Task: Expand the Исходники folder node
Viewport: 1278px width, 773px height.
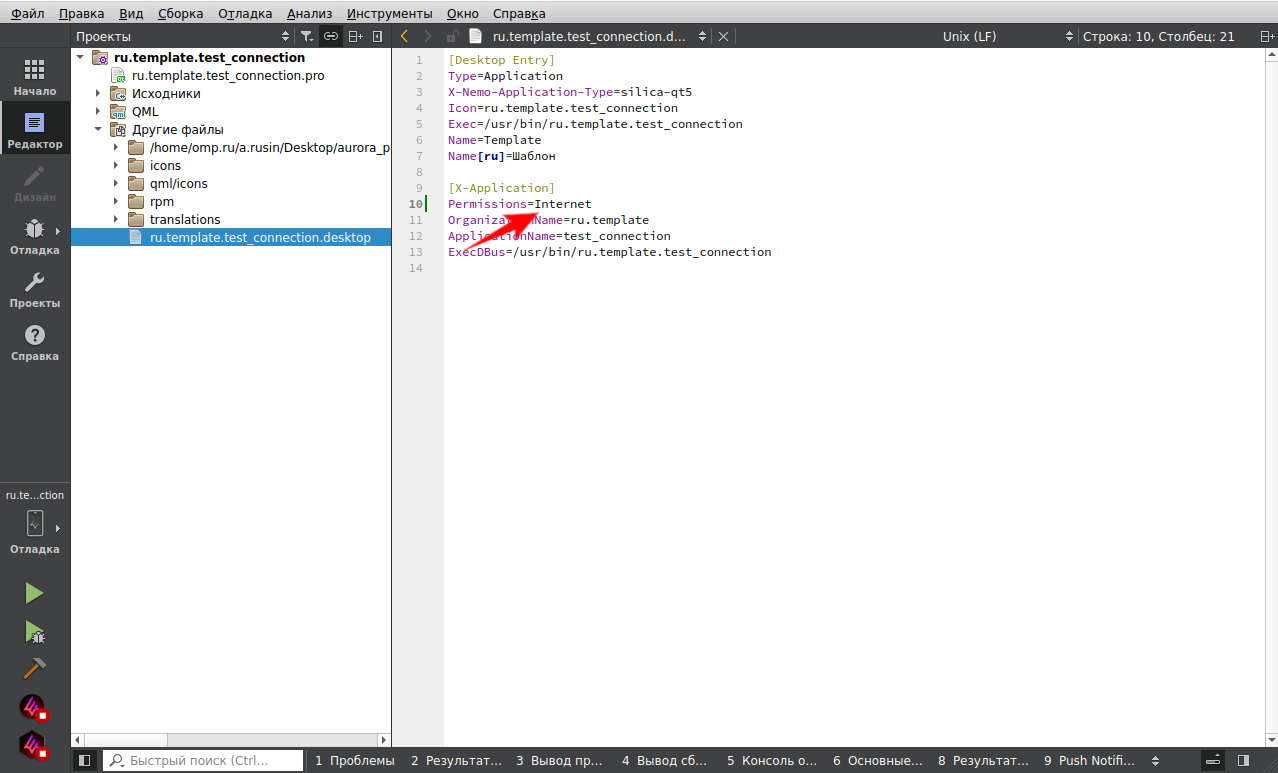Action: (x=98, y=93)
